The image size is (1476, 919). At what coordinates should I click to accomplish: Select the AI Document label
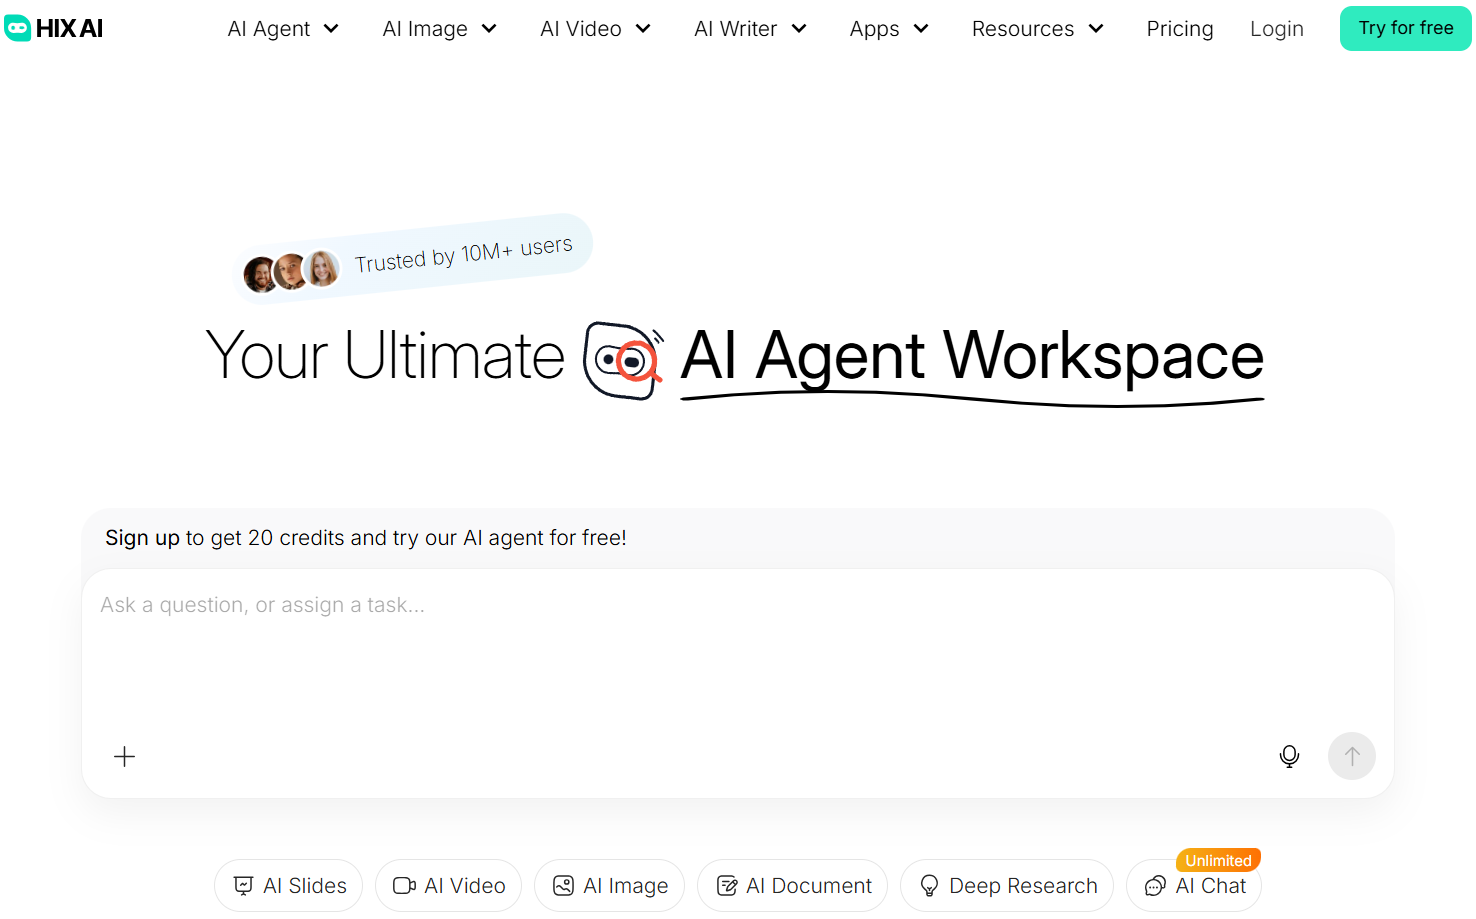point(809,885)
